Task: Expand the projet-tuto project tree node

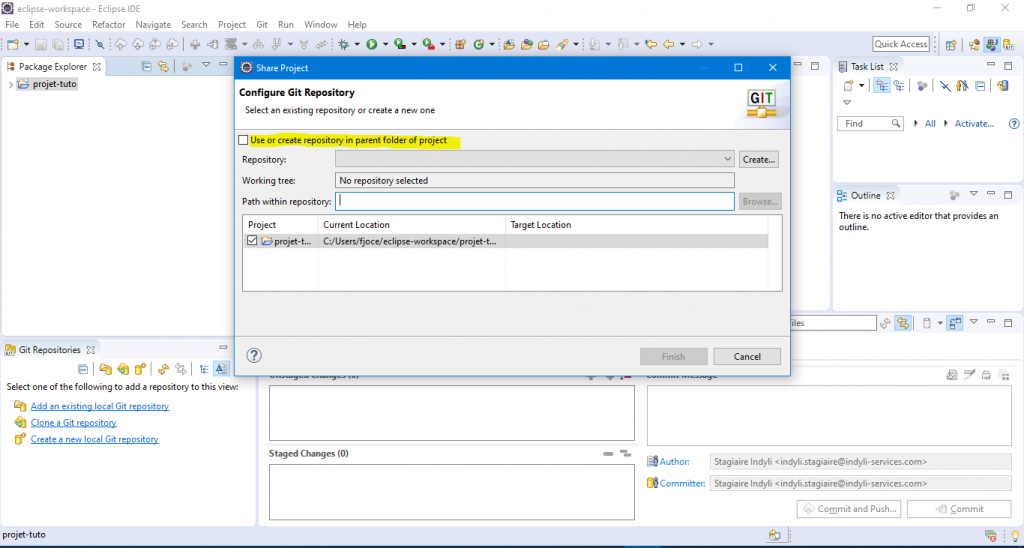Action: click(x=10, y=84)
